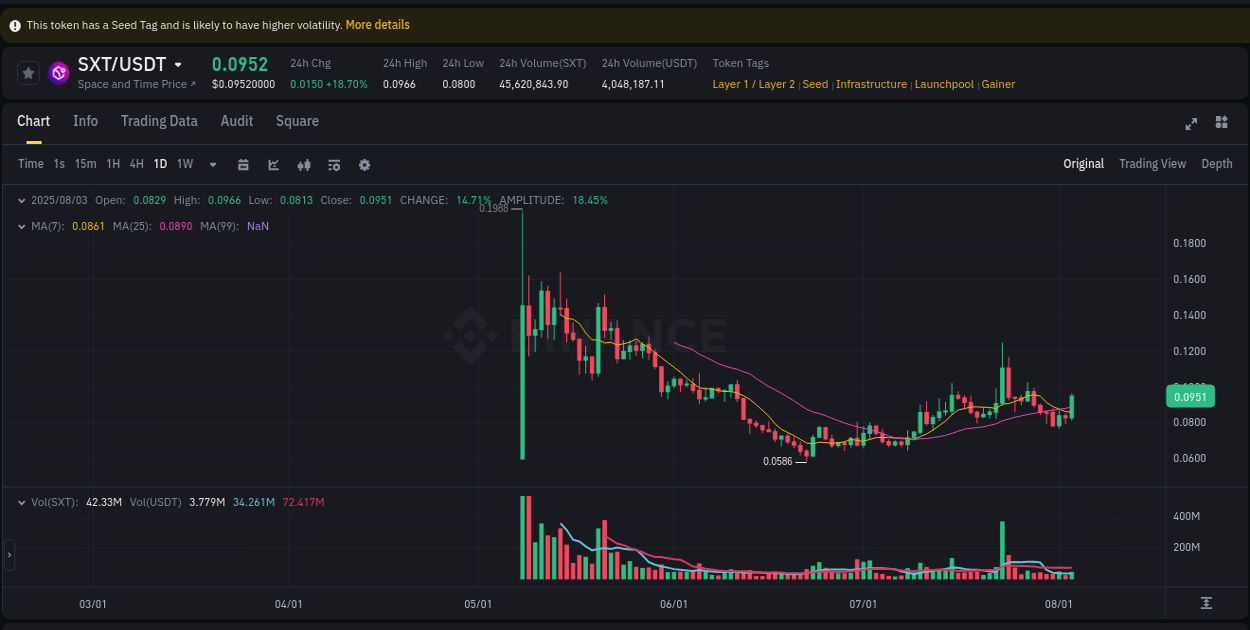This screenshot has width=1250, height=630.
Task: Select the 1W timeframe
Action: tap(184, 163)
